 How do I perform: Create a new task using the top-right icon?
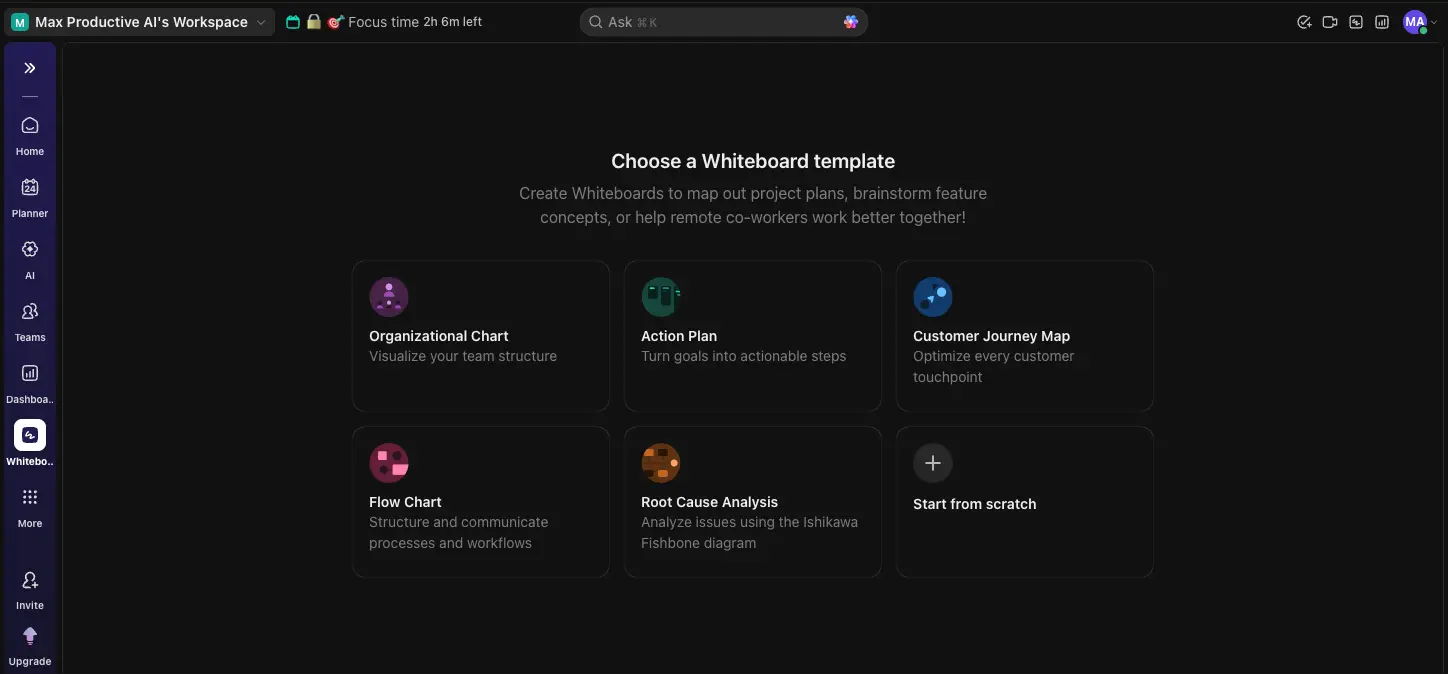[x=1303, y=21]
